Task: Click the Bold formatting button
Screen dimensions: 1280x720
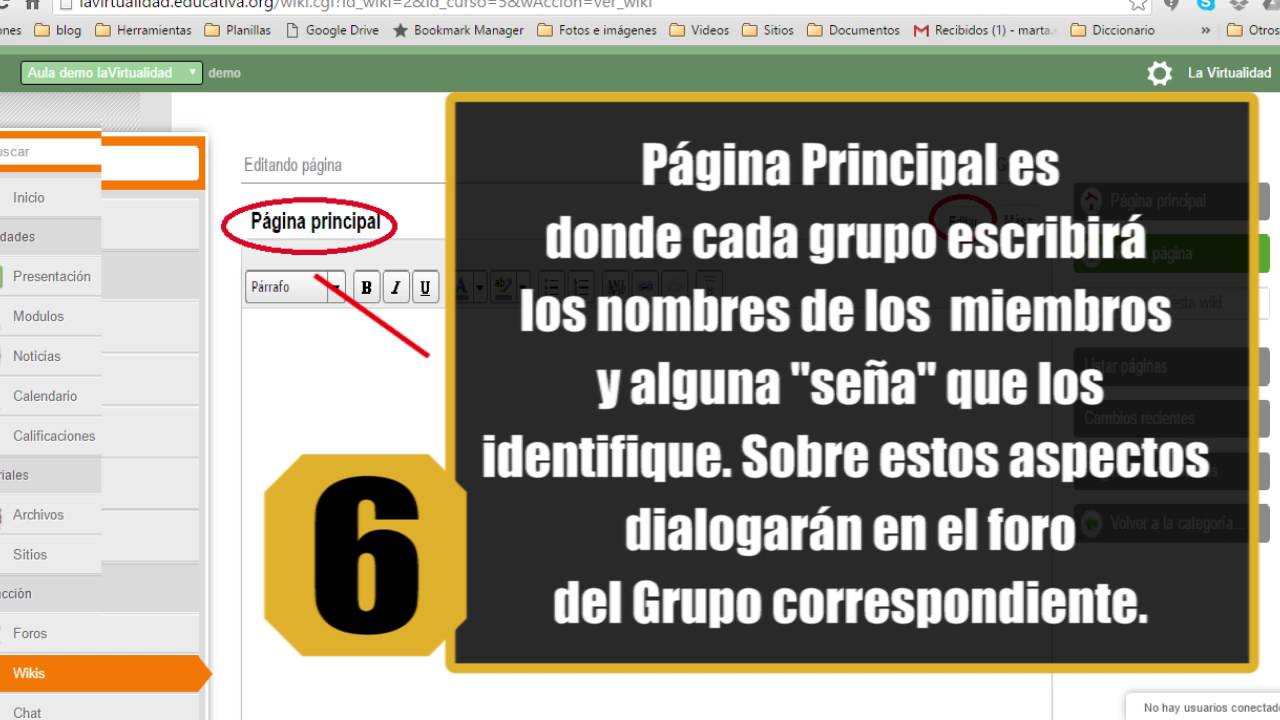Action: tap(366, 288)
